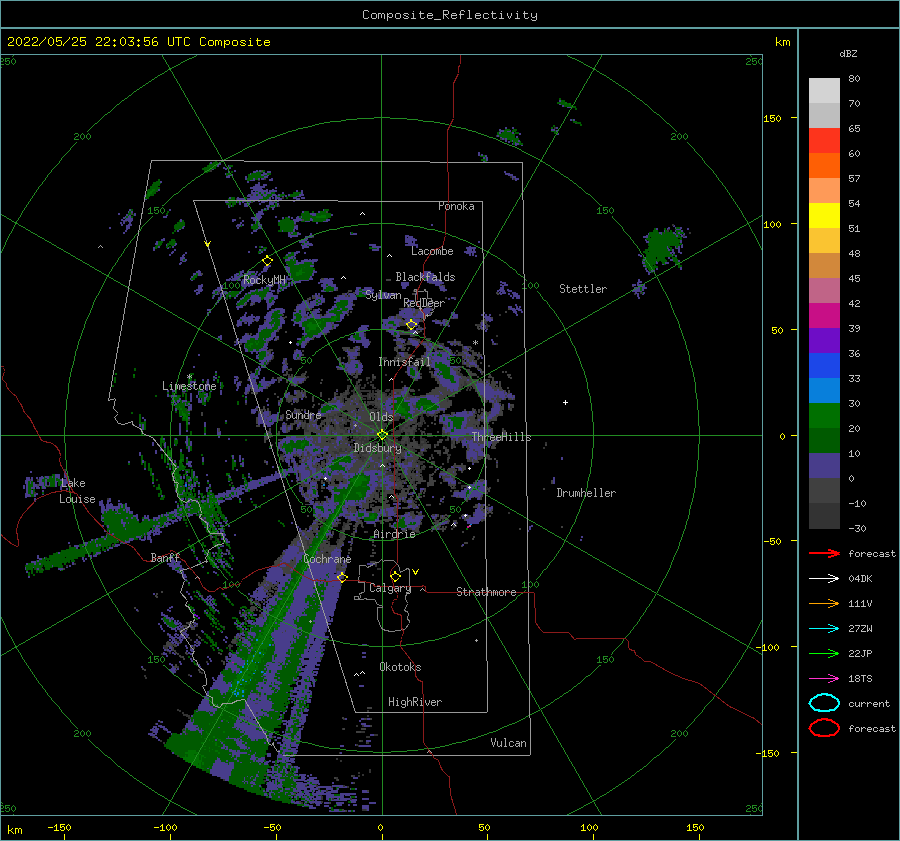Select the 33 dBZ blue color swatch
The height and width of the screenshot is (841, 900).
pyautogui.click(x=824, y=365)
